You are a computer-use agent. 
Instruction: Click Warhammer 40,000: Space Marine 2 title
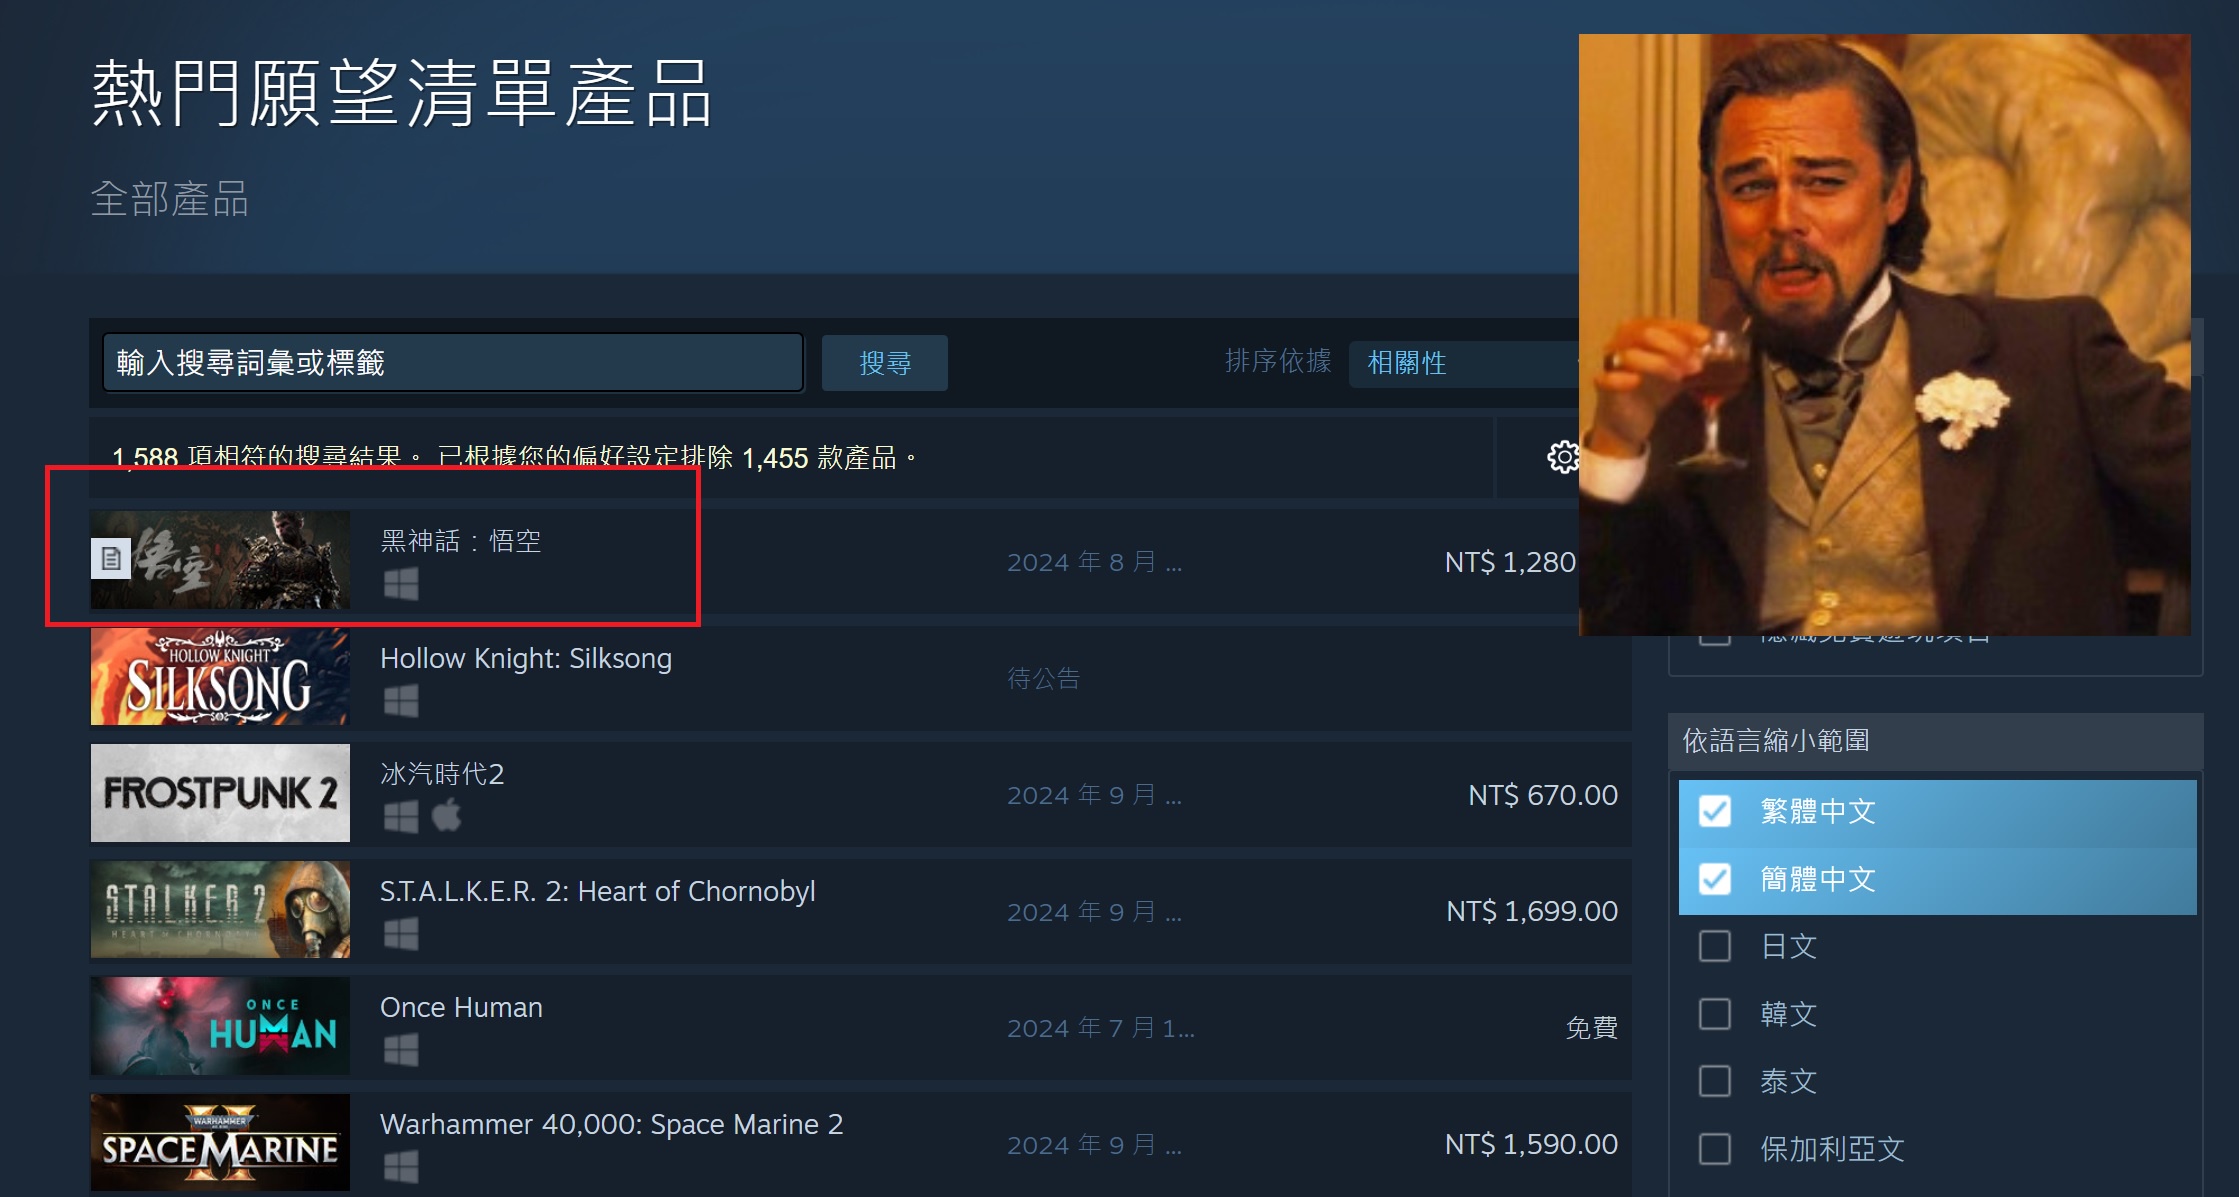pos(612,1124)
